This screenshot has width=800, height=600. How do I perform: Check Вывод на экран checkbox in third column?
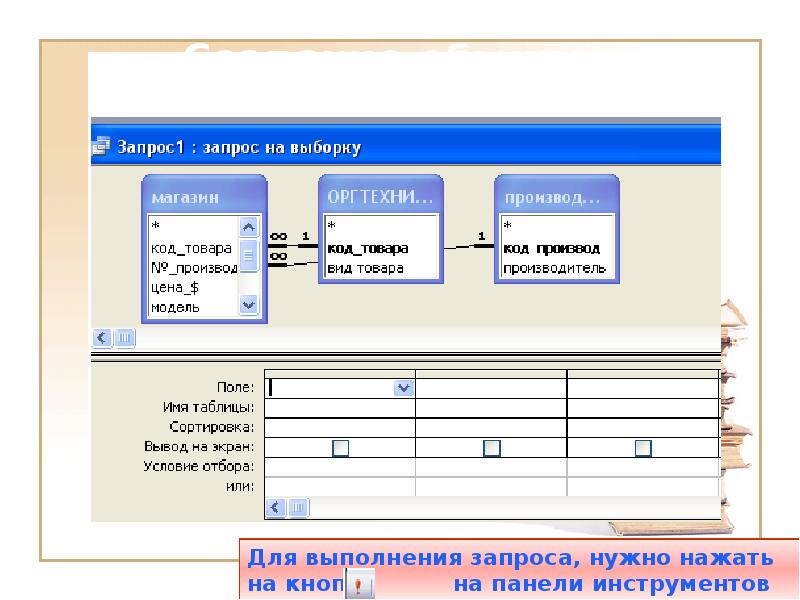pos(643,448)
